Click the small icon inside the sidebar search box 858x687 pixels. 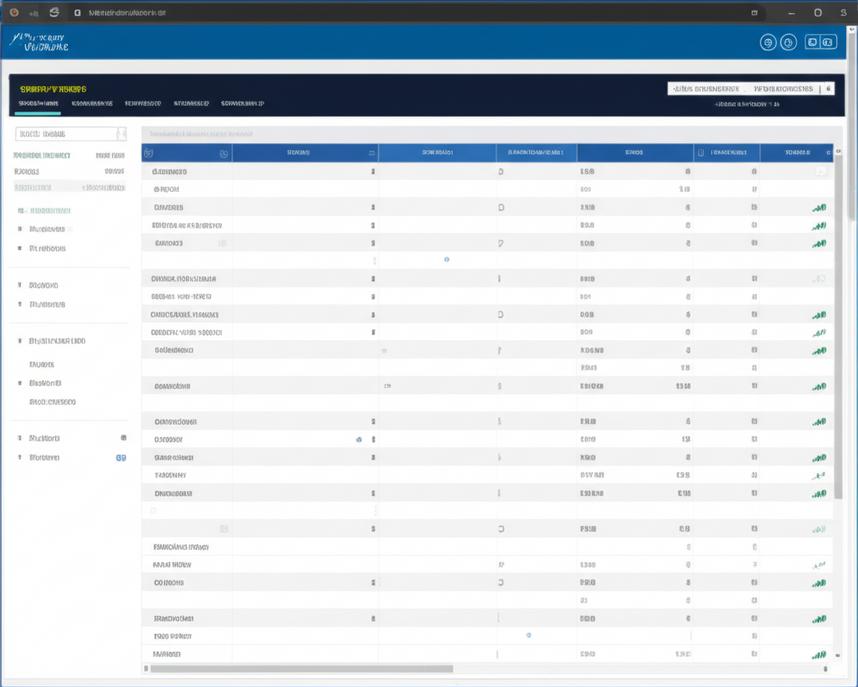[121, 134]
